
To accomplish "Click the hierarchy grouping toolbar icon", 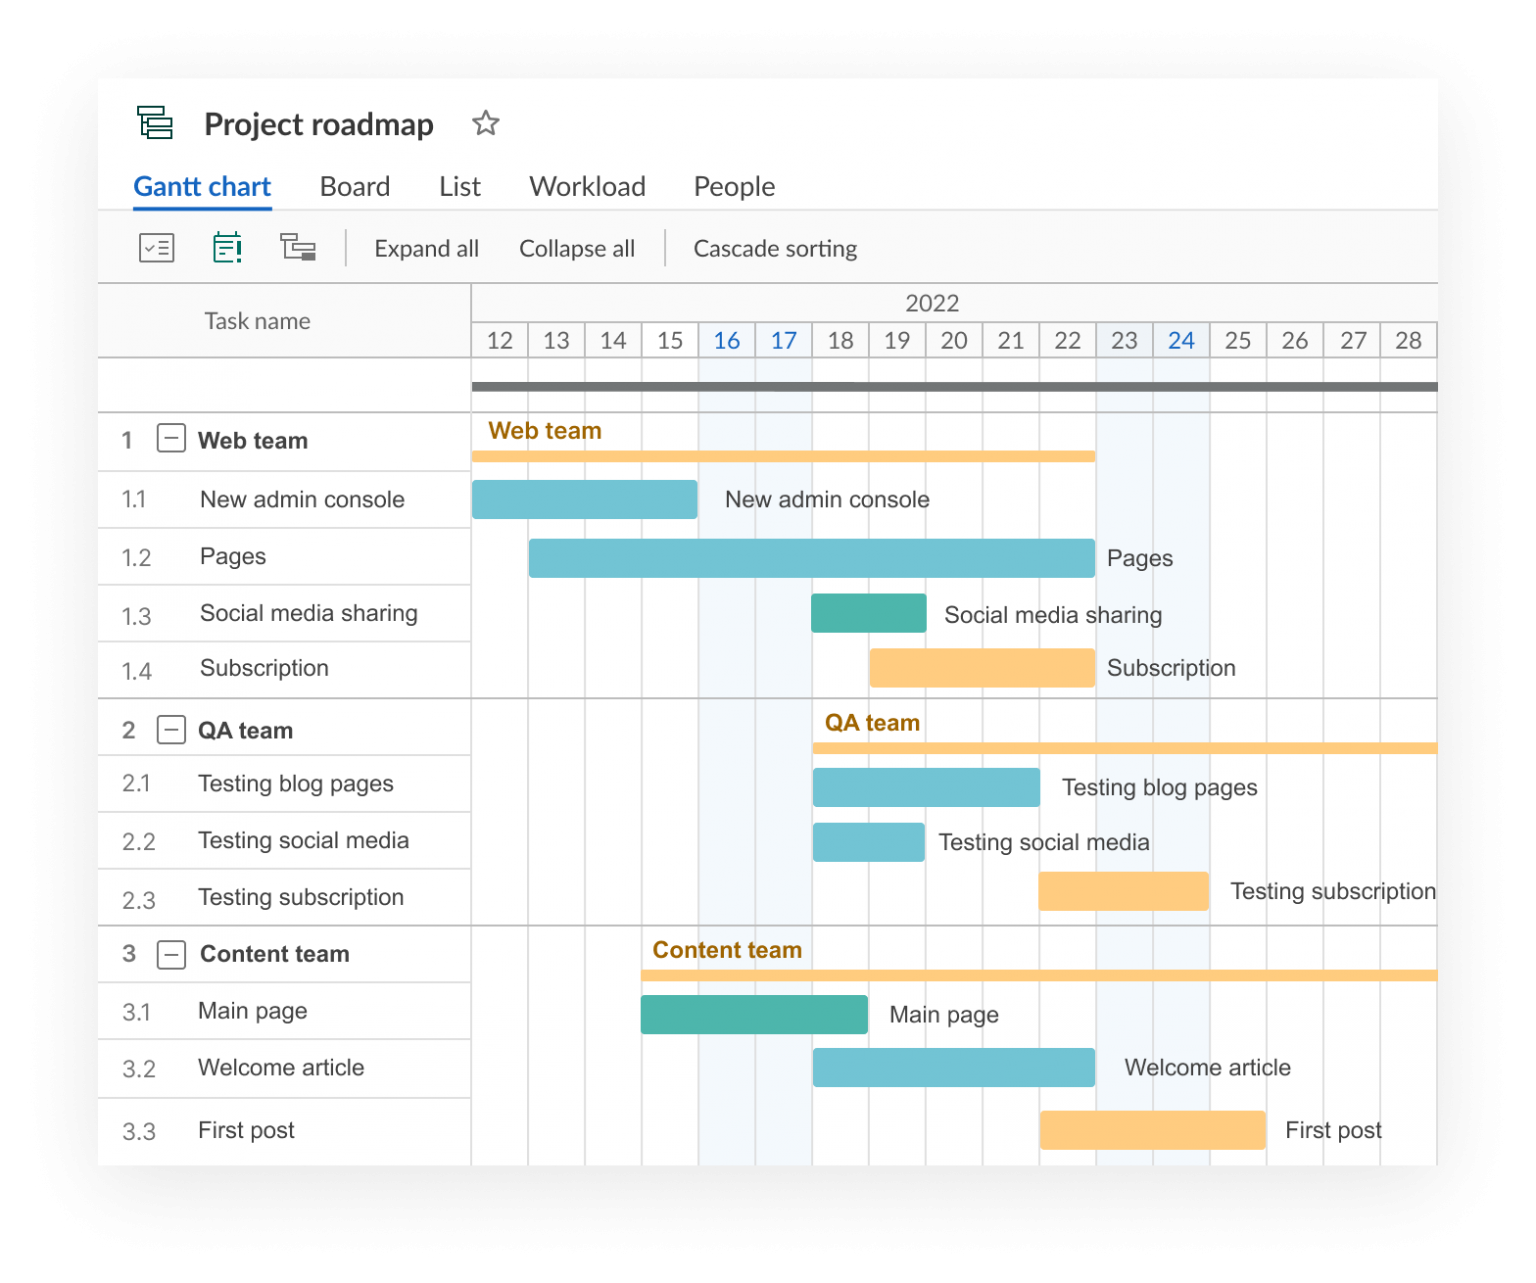I will [298, 247].
